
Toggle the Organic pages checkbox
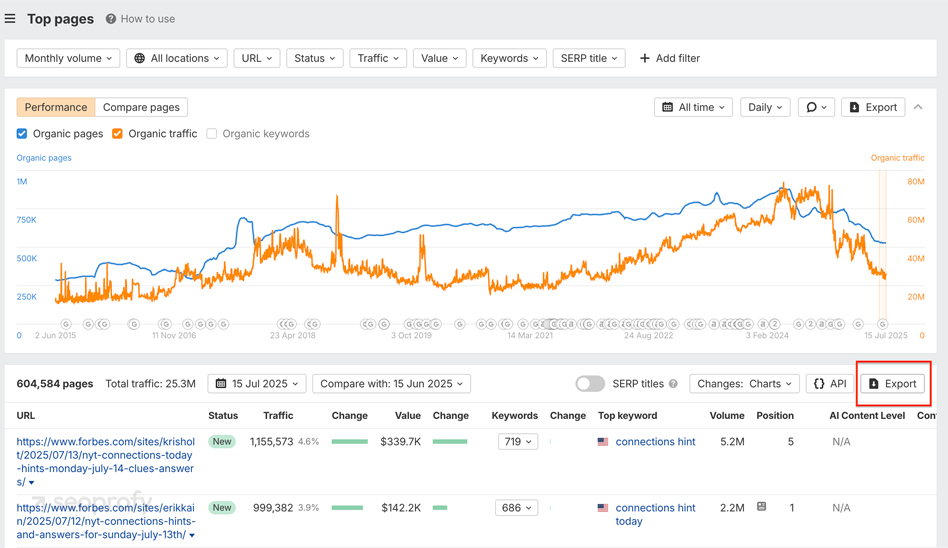coord(22,134)
